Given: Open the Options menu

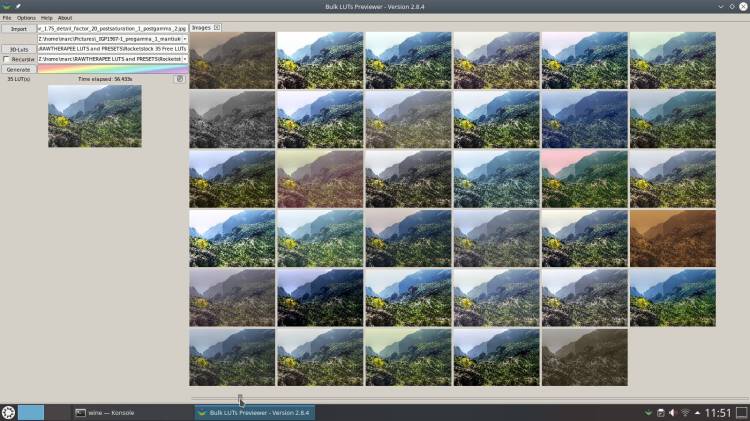Looking at the screenshot, I should pyautogui.click(x=26, y=18).
